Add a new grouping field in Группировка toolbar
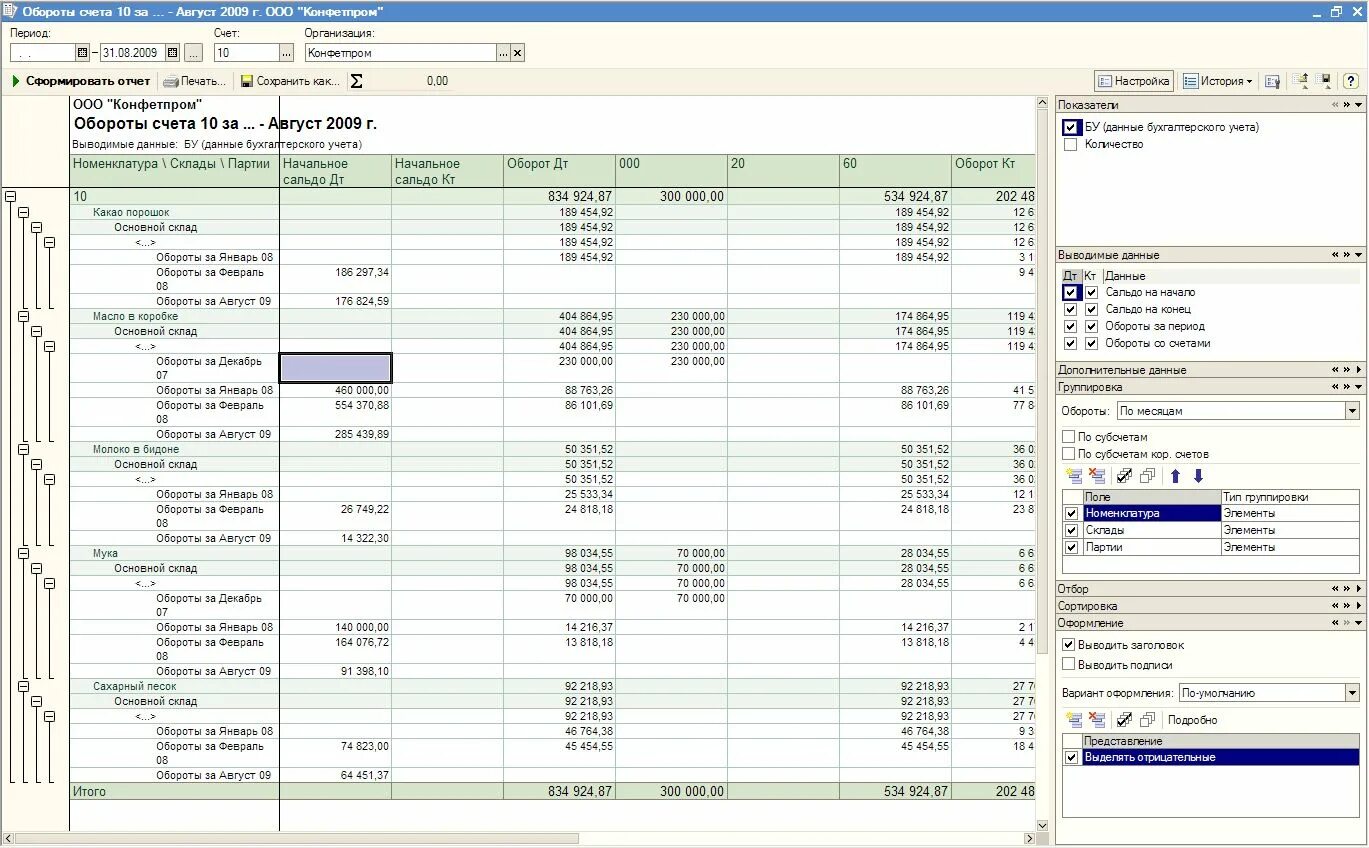Screen dimensions: 1369x848 coord(1074,477)
